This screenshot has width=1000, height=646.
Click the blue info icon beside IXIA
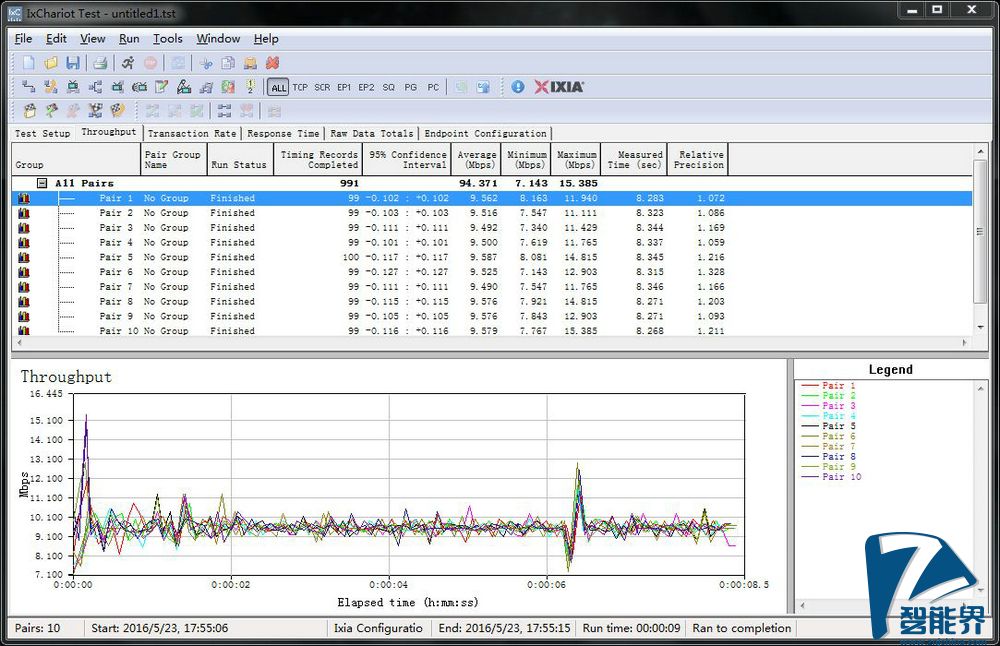click(517, 87)
